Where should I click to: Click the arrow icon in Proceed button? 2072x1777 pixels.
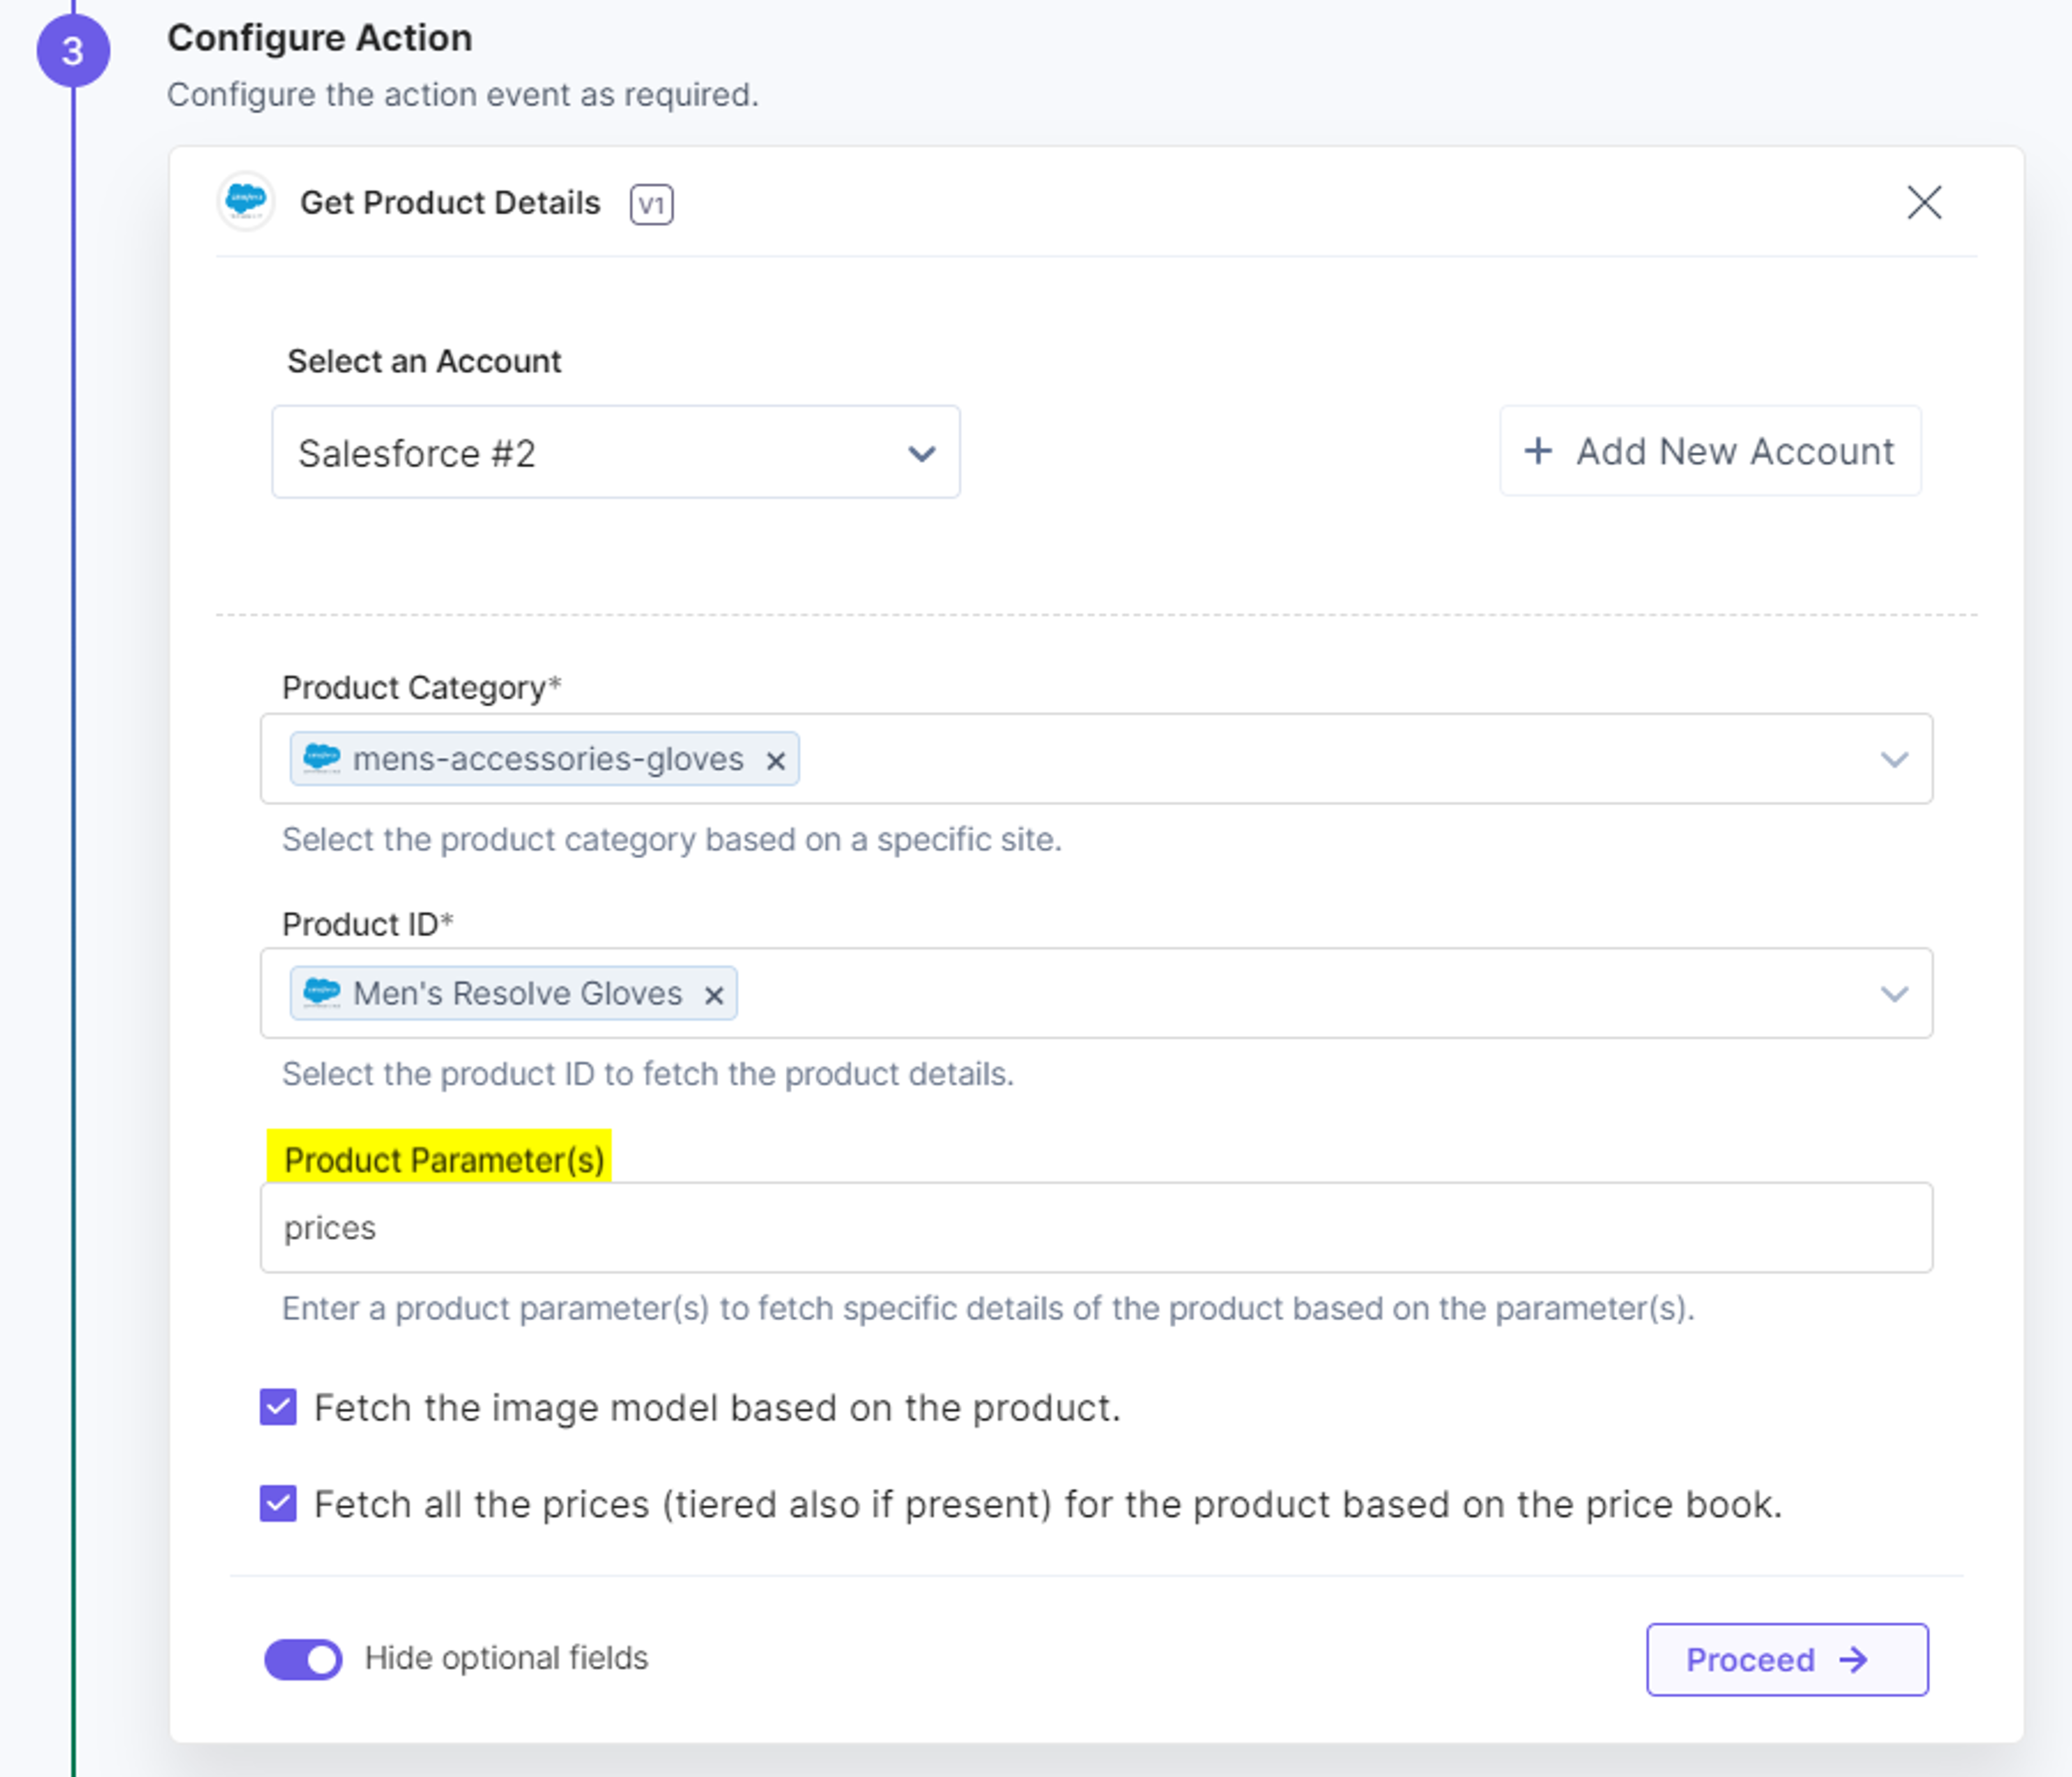1853,1660
